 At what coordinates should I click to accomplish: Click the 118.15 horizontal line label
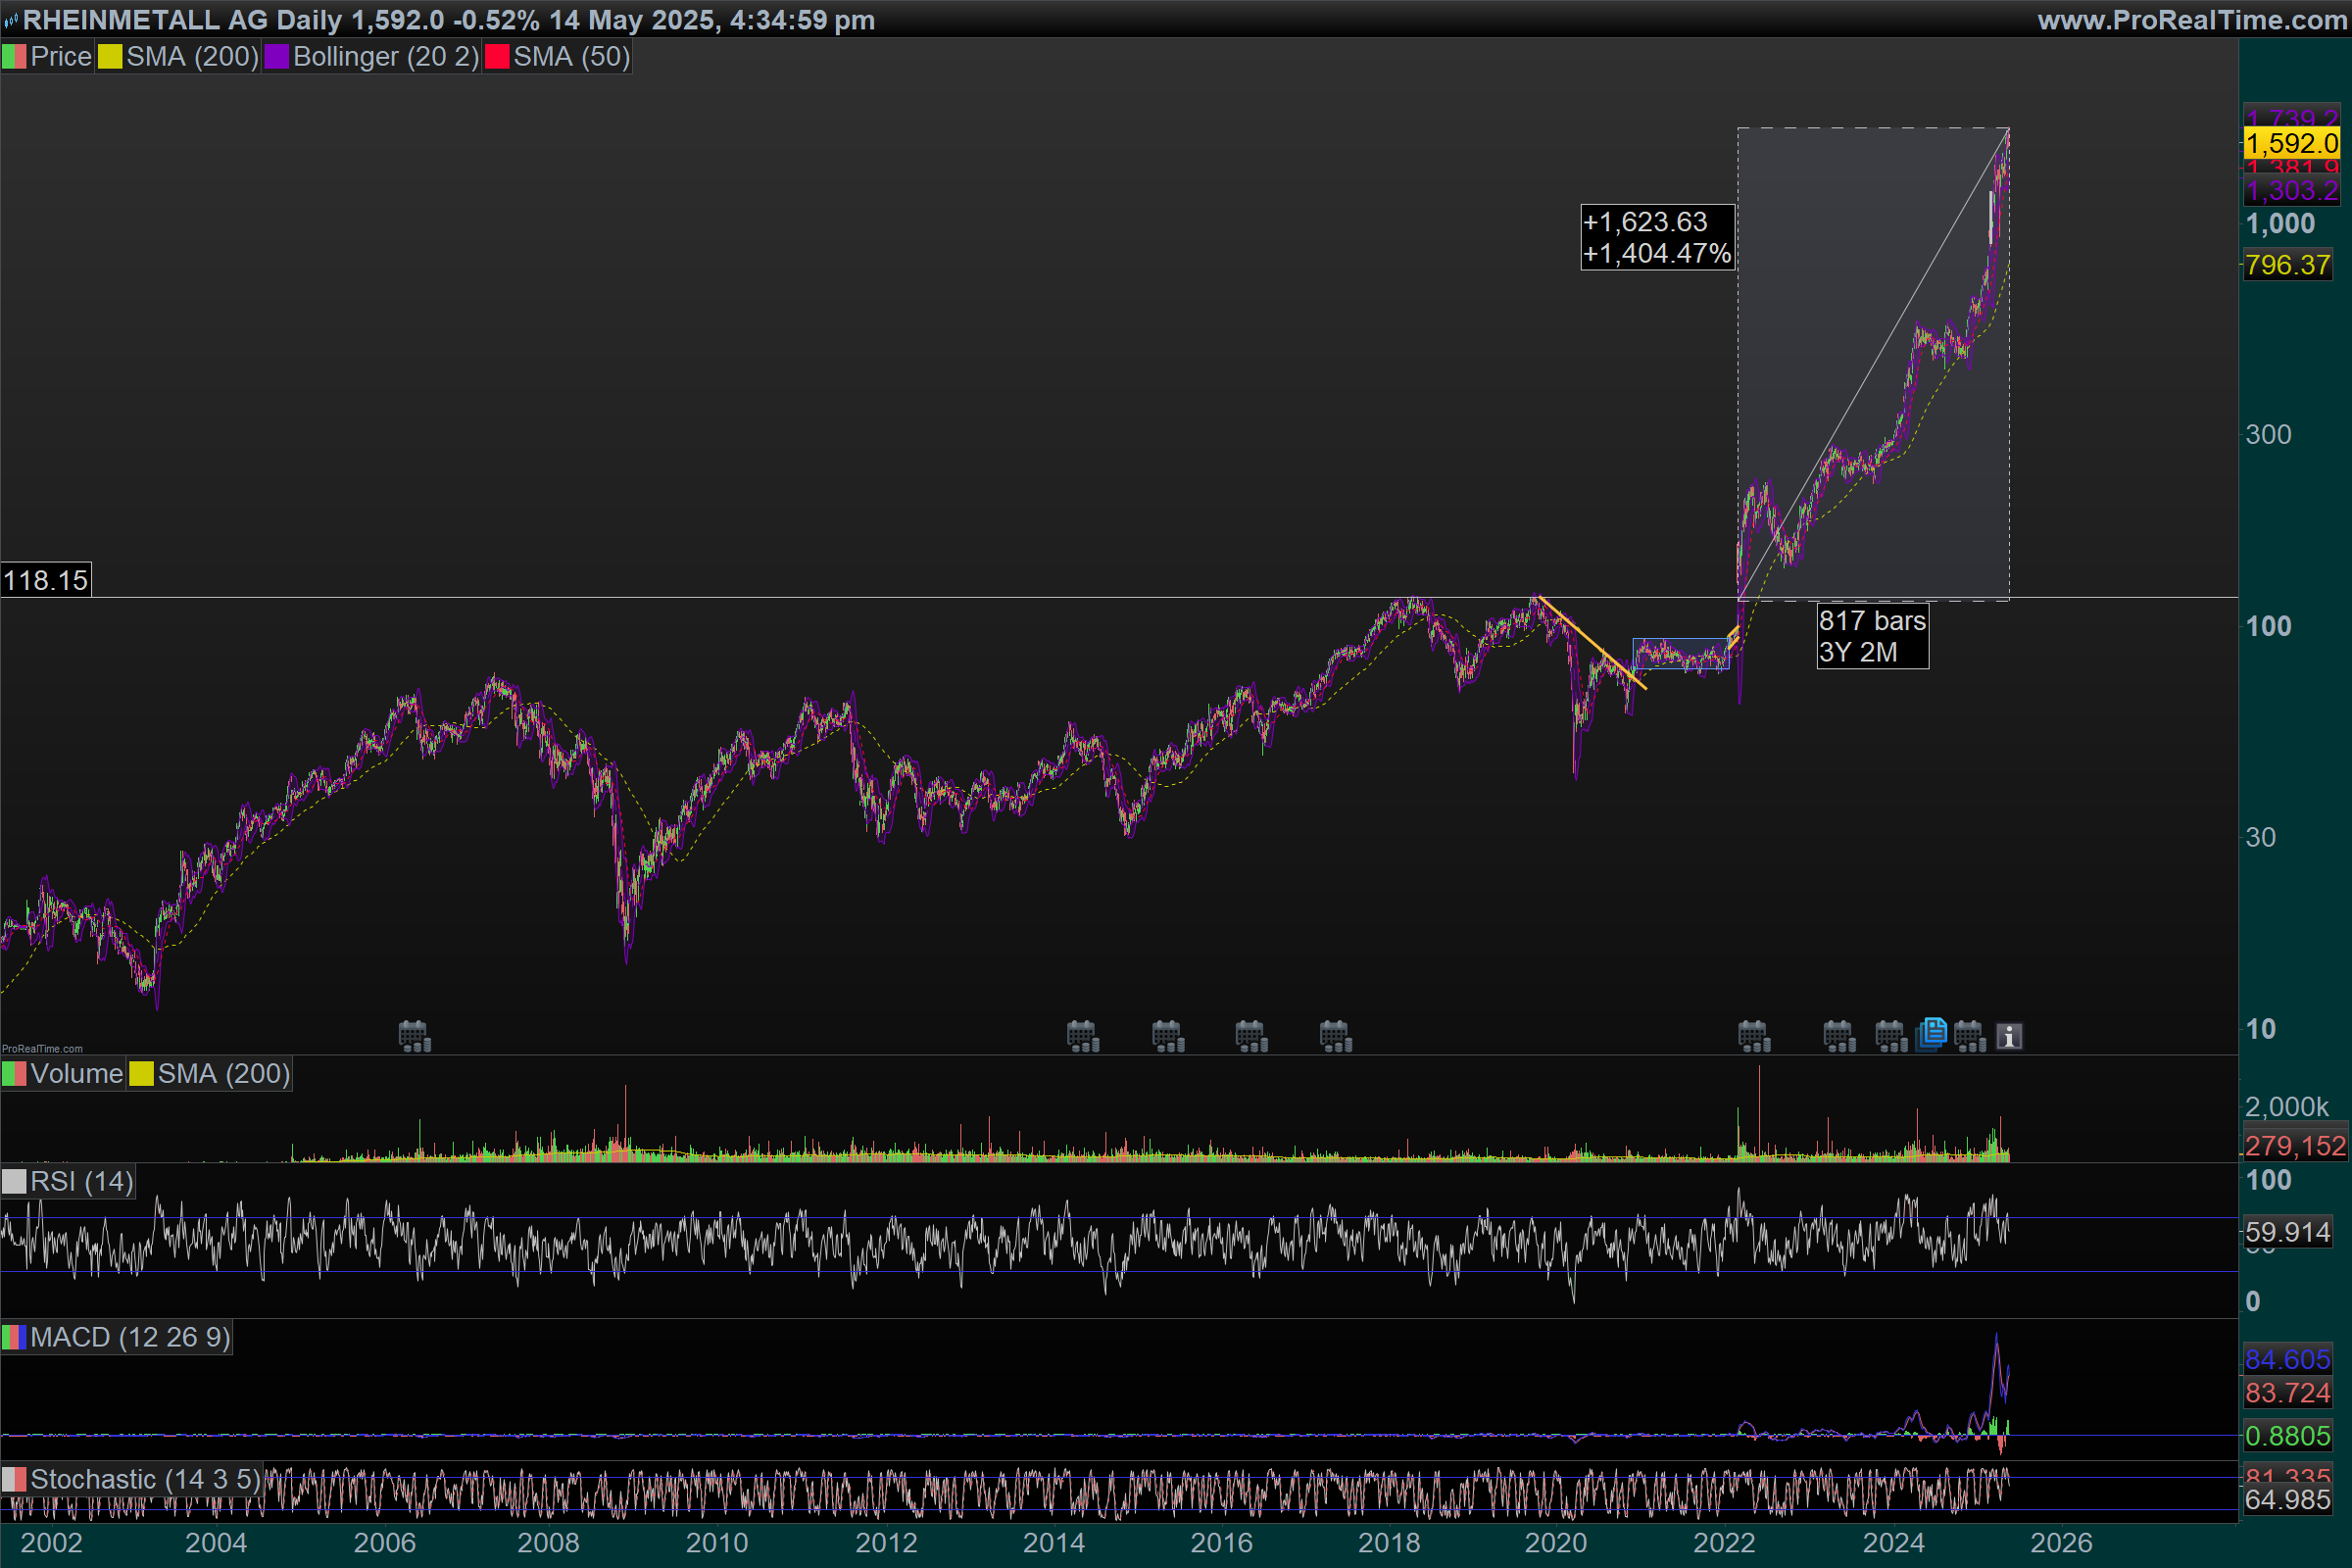pyautogui.click(x=46, y=580)
